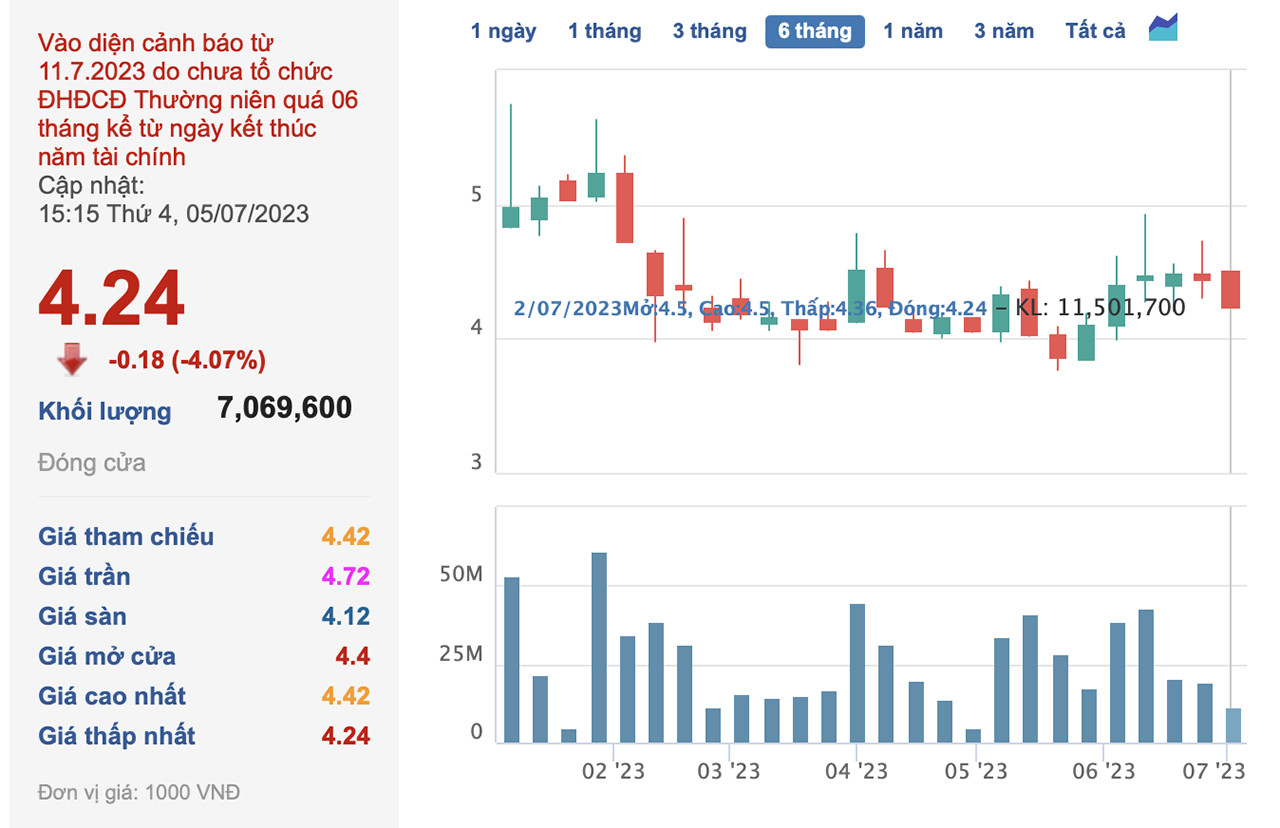Click the red down arrow price indicator

tap(72, 359)
